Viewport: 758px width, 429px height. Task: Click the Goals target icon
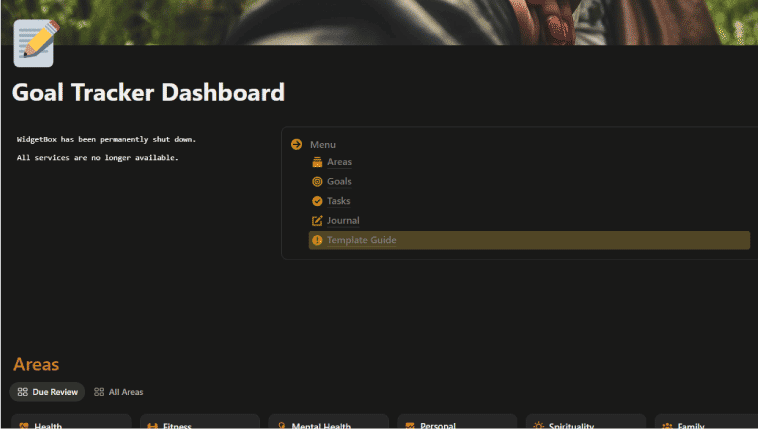pyautogui.click(x=317, y=181)
